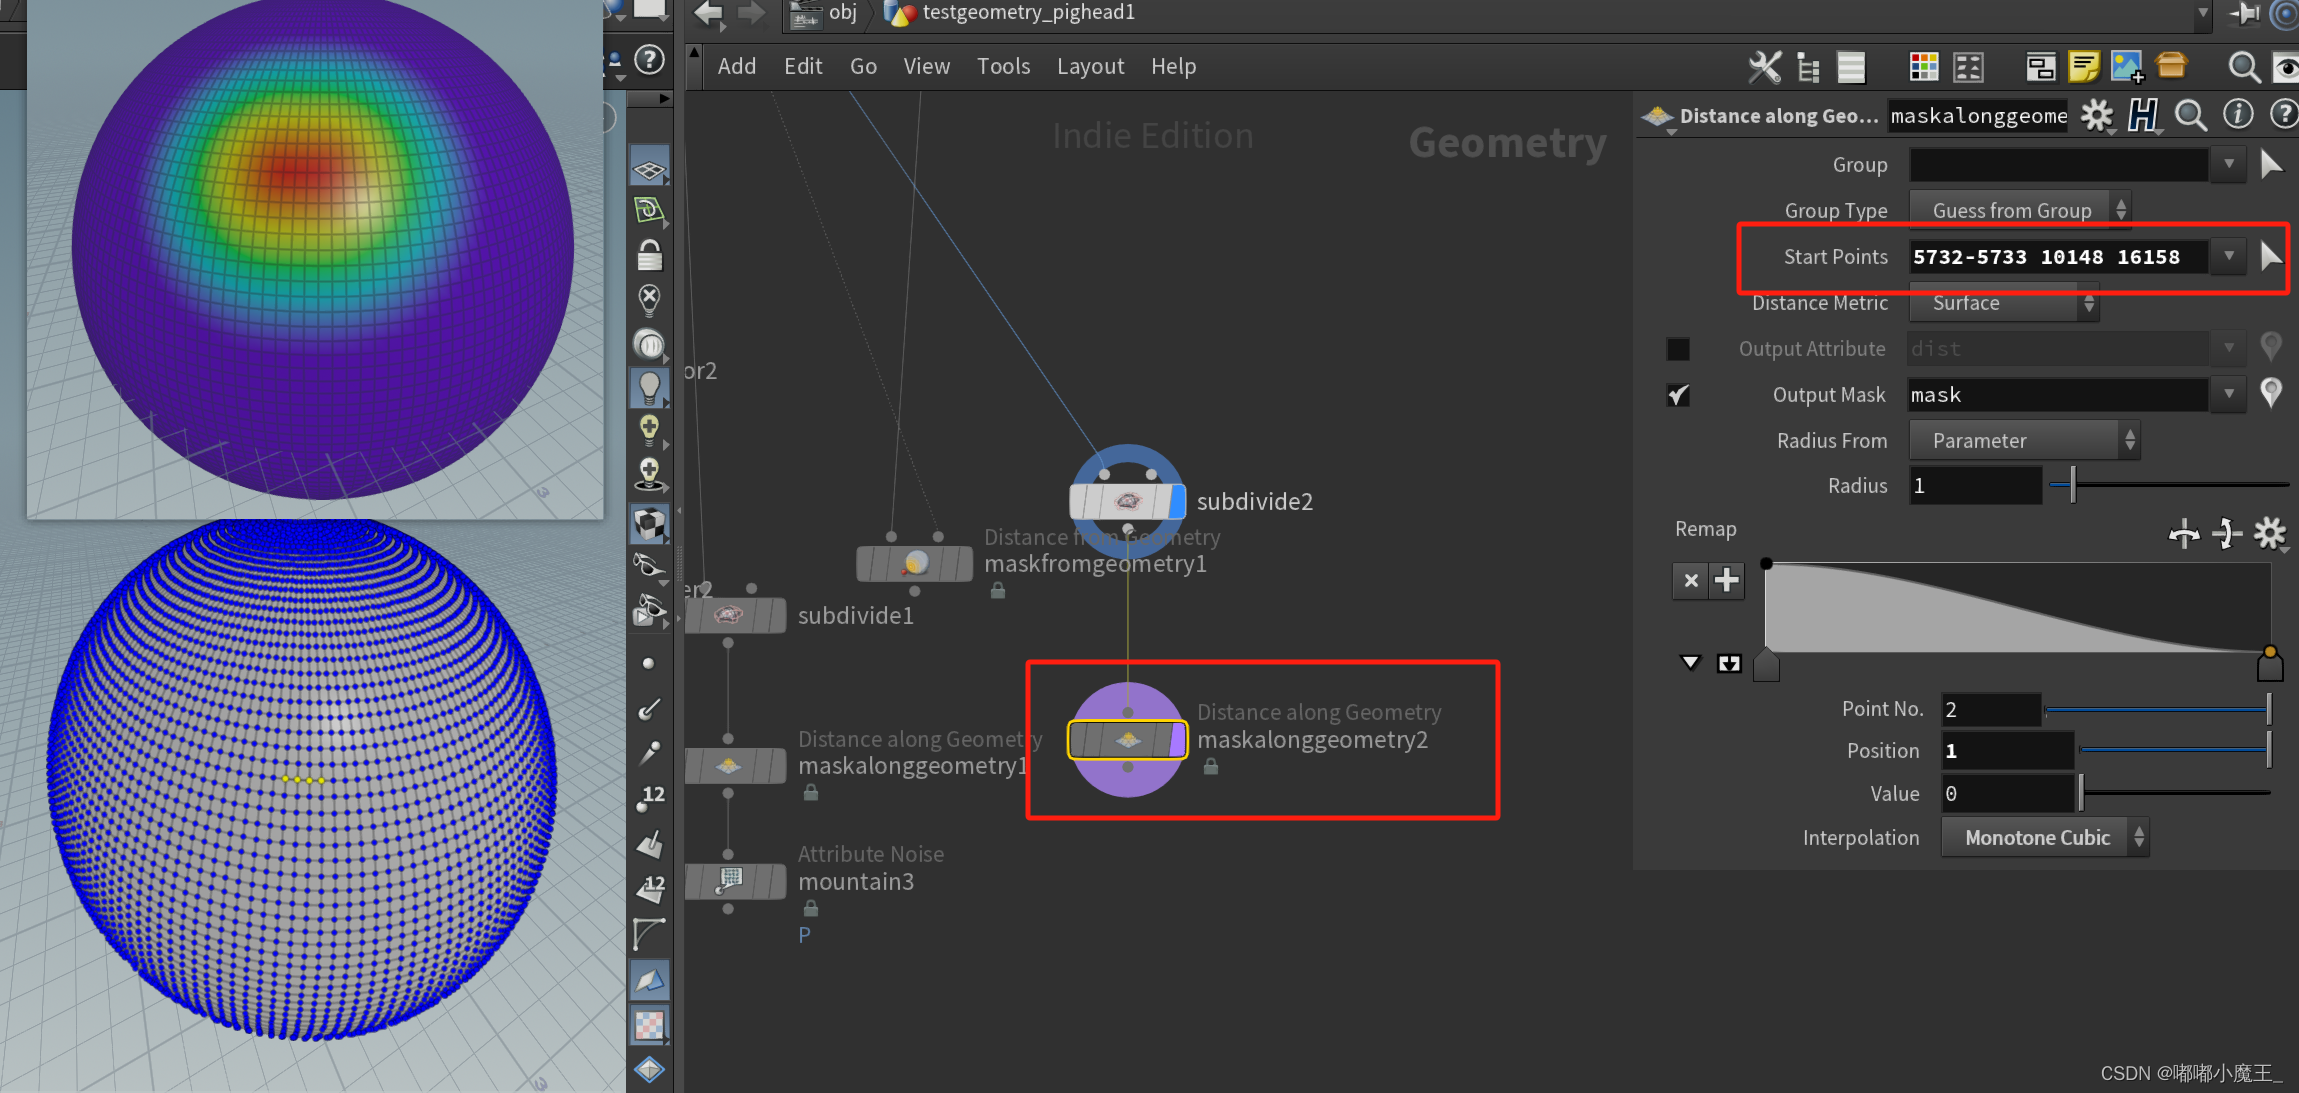Open the Layout menu

click(x=1090, y=66)
